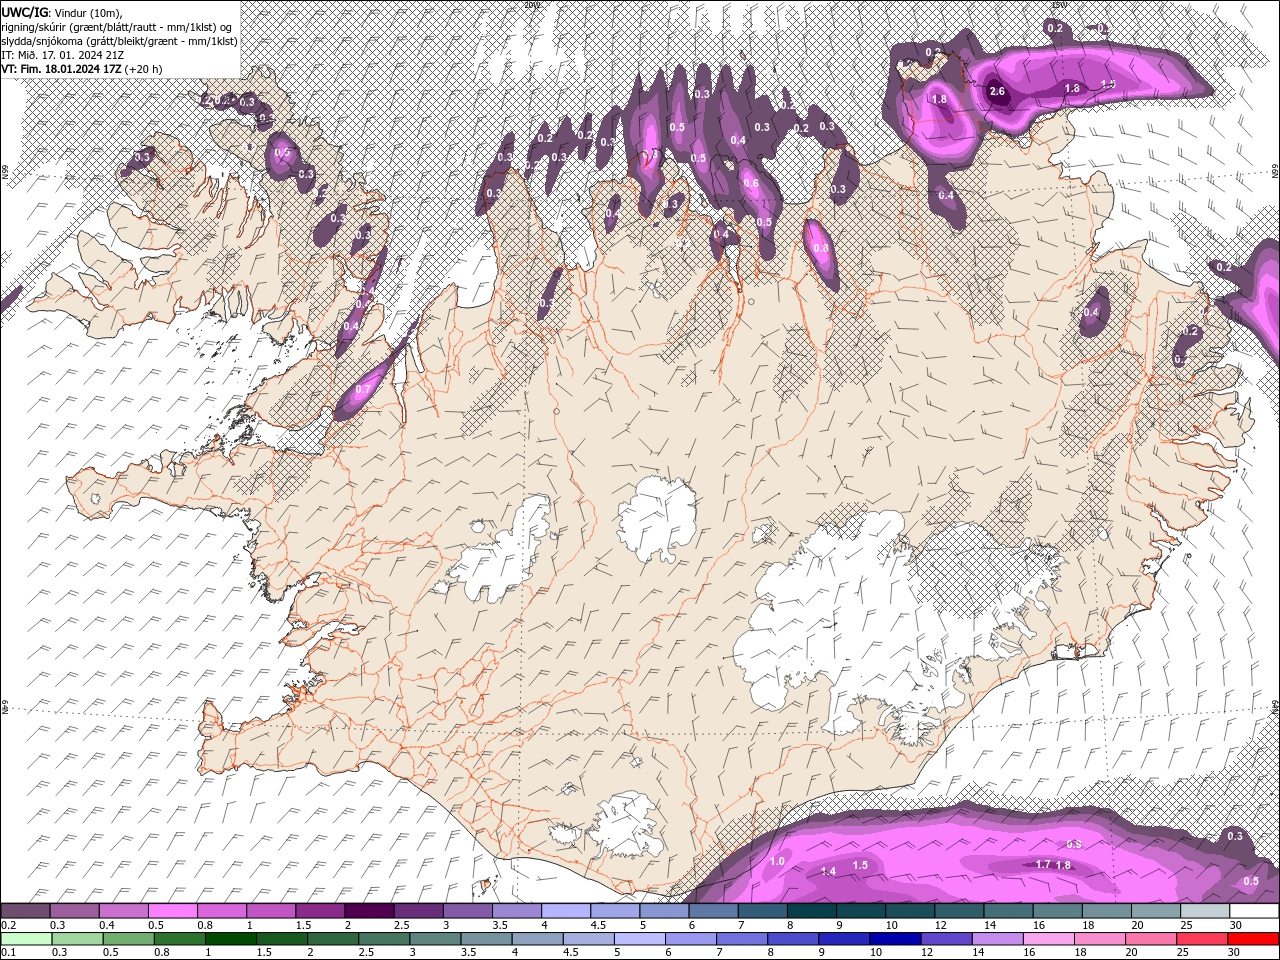Click the lower-scale green swatch for 2
The height and width of the screenshot is (960, 1280).
click(333, 938)
